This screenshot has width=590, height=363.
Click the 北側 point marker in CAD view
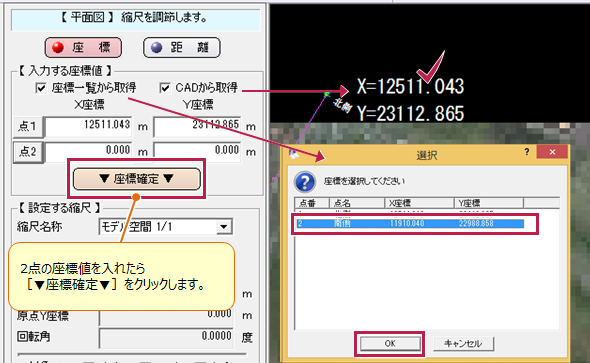pyautogui.click(x=327, y=94)
